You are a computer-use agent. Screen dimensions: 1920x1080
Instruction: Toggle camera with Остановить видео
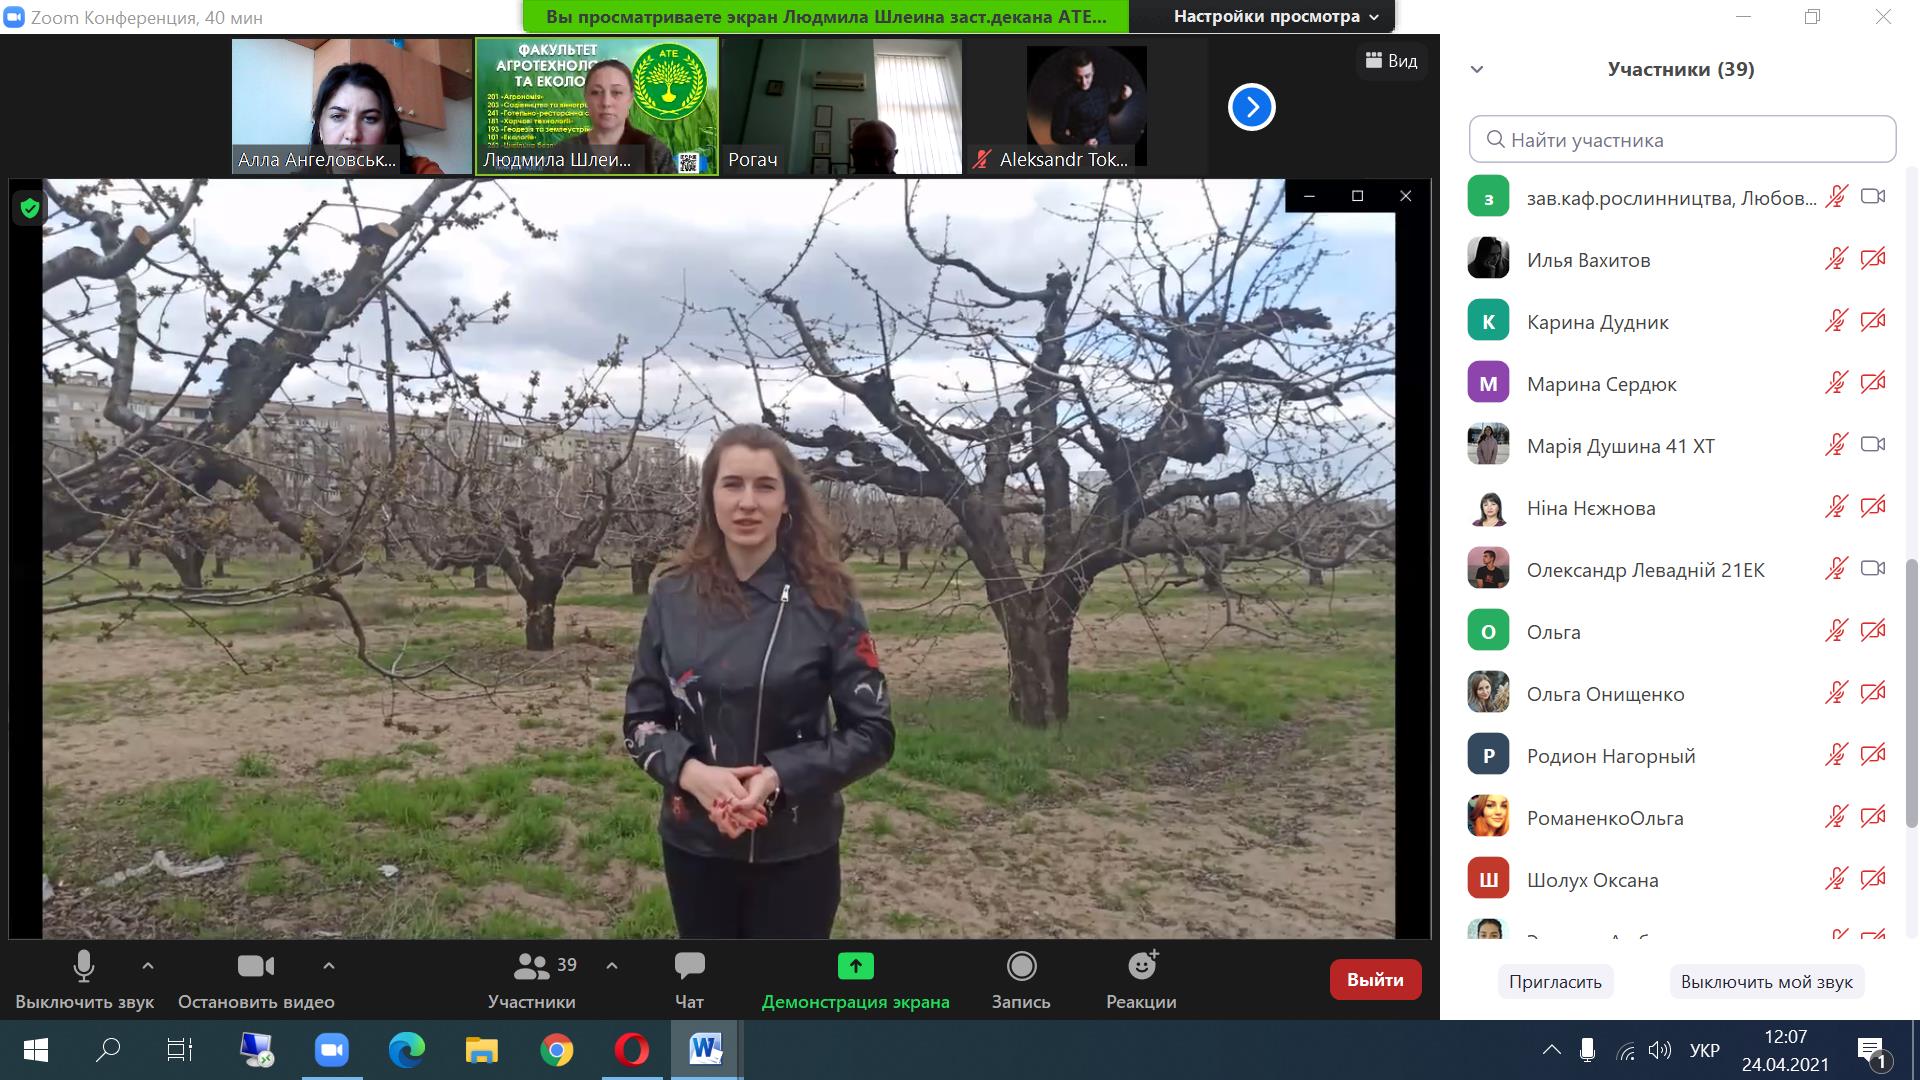(256, 966)
